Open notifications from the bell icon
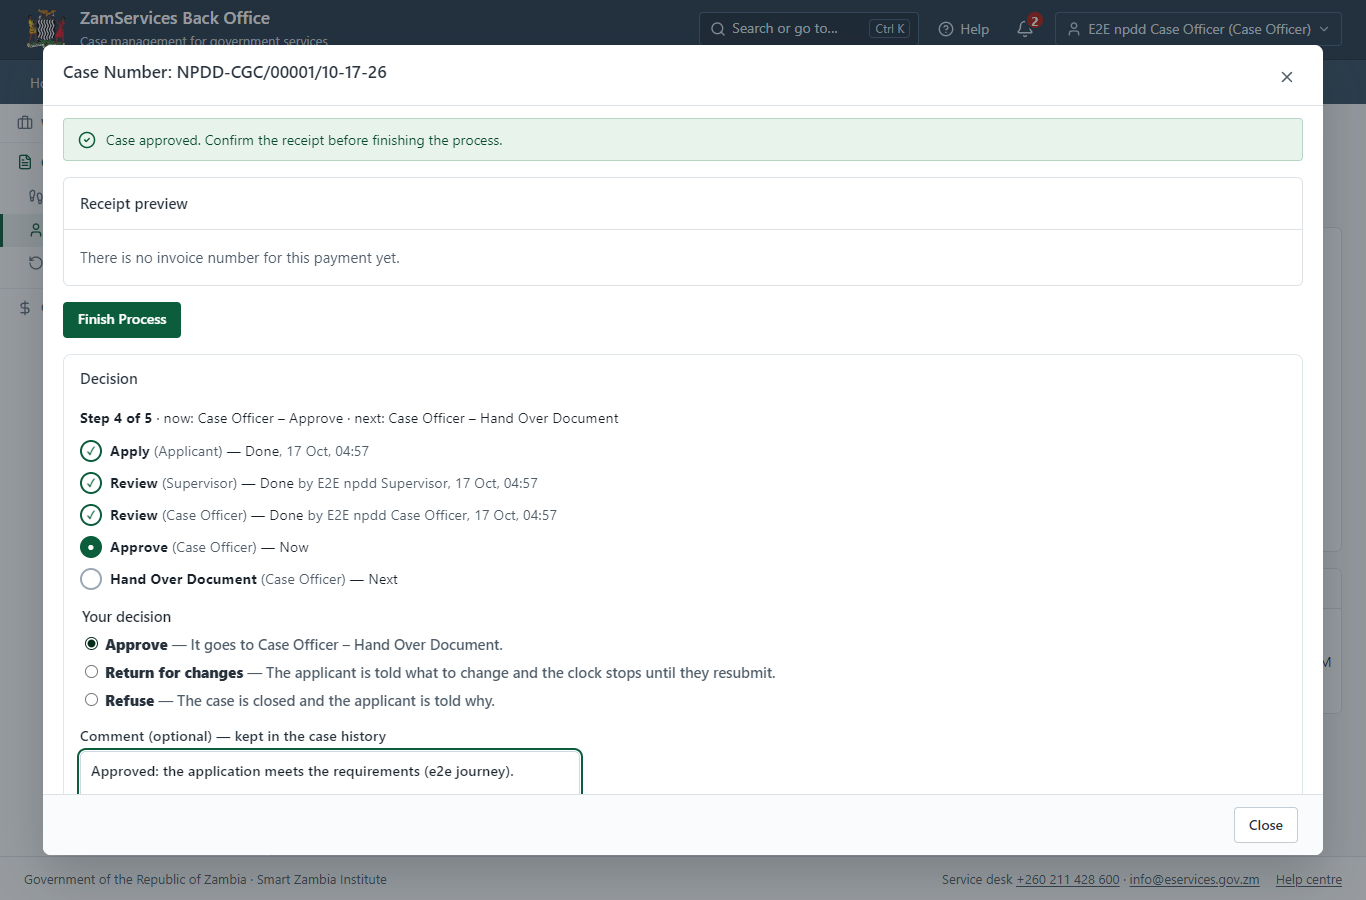 [x=1025, y=29]
